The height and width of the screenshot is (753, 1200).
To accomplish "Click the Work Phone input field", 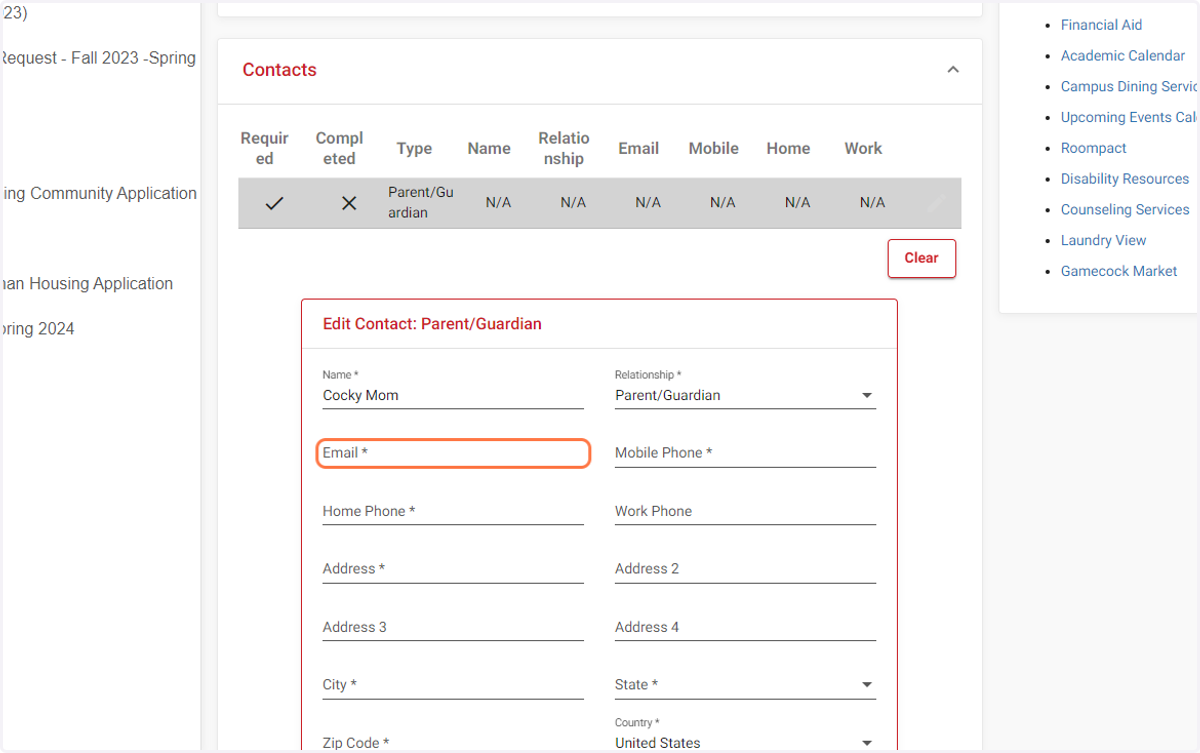I will click(x=745, y=511).
